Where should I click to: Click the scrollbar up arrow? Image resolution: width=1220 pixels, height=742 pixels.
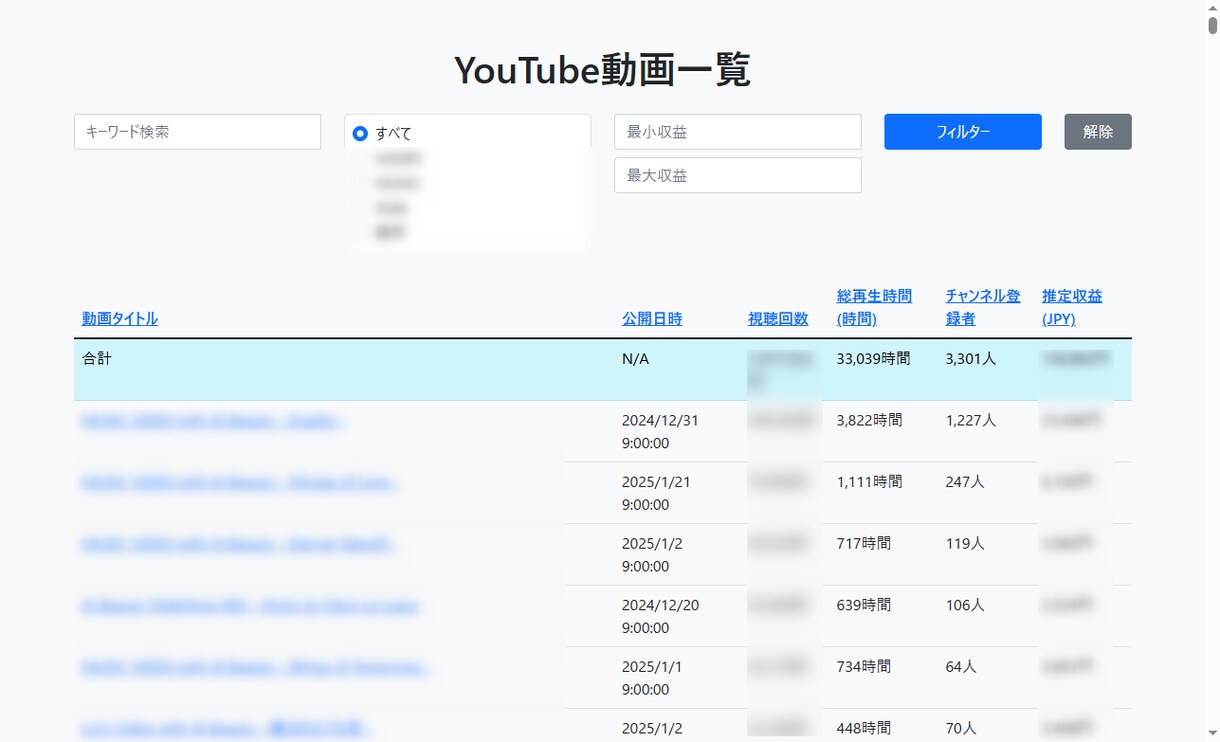[1212, 8]
